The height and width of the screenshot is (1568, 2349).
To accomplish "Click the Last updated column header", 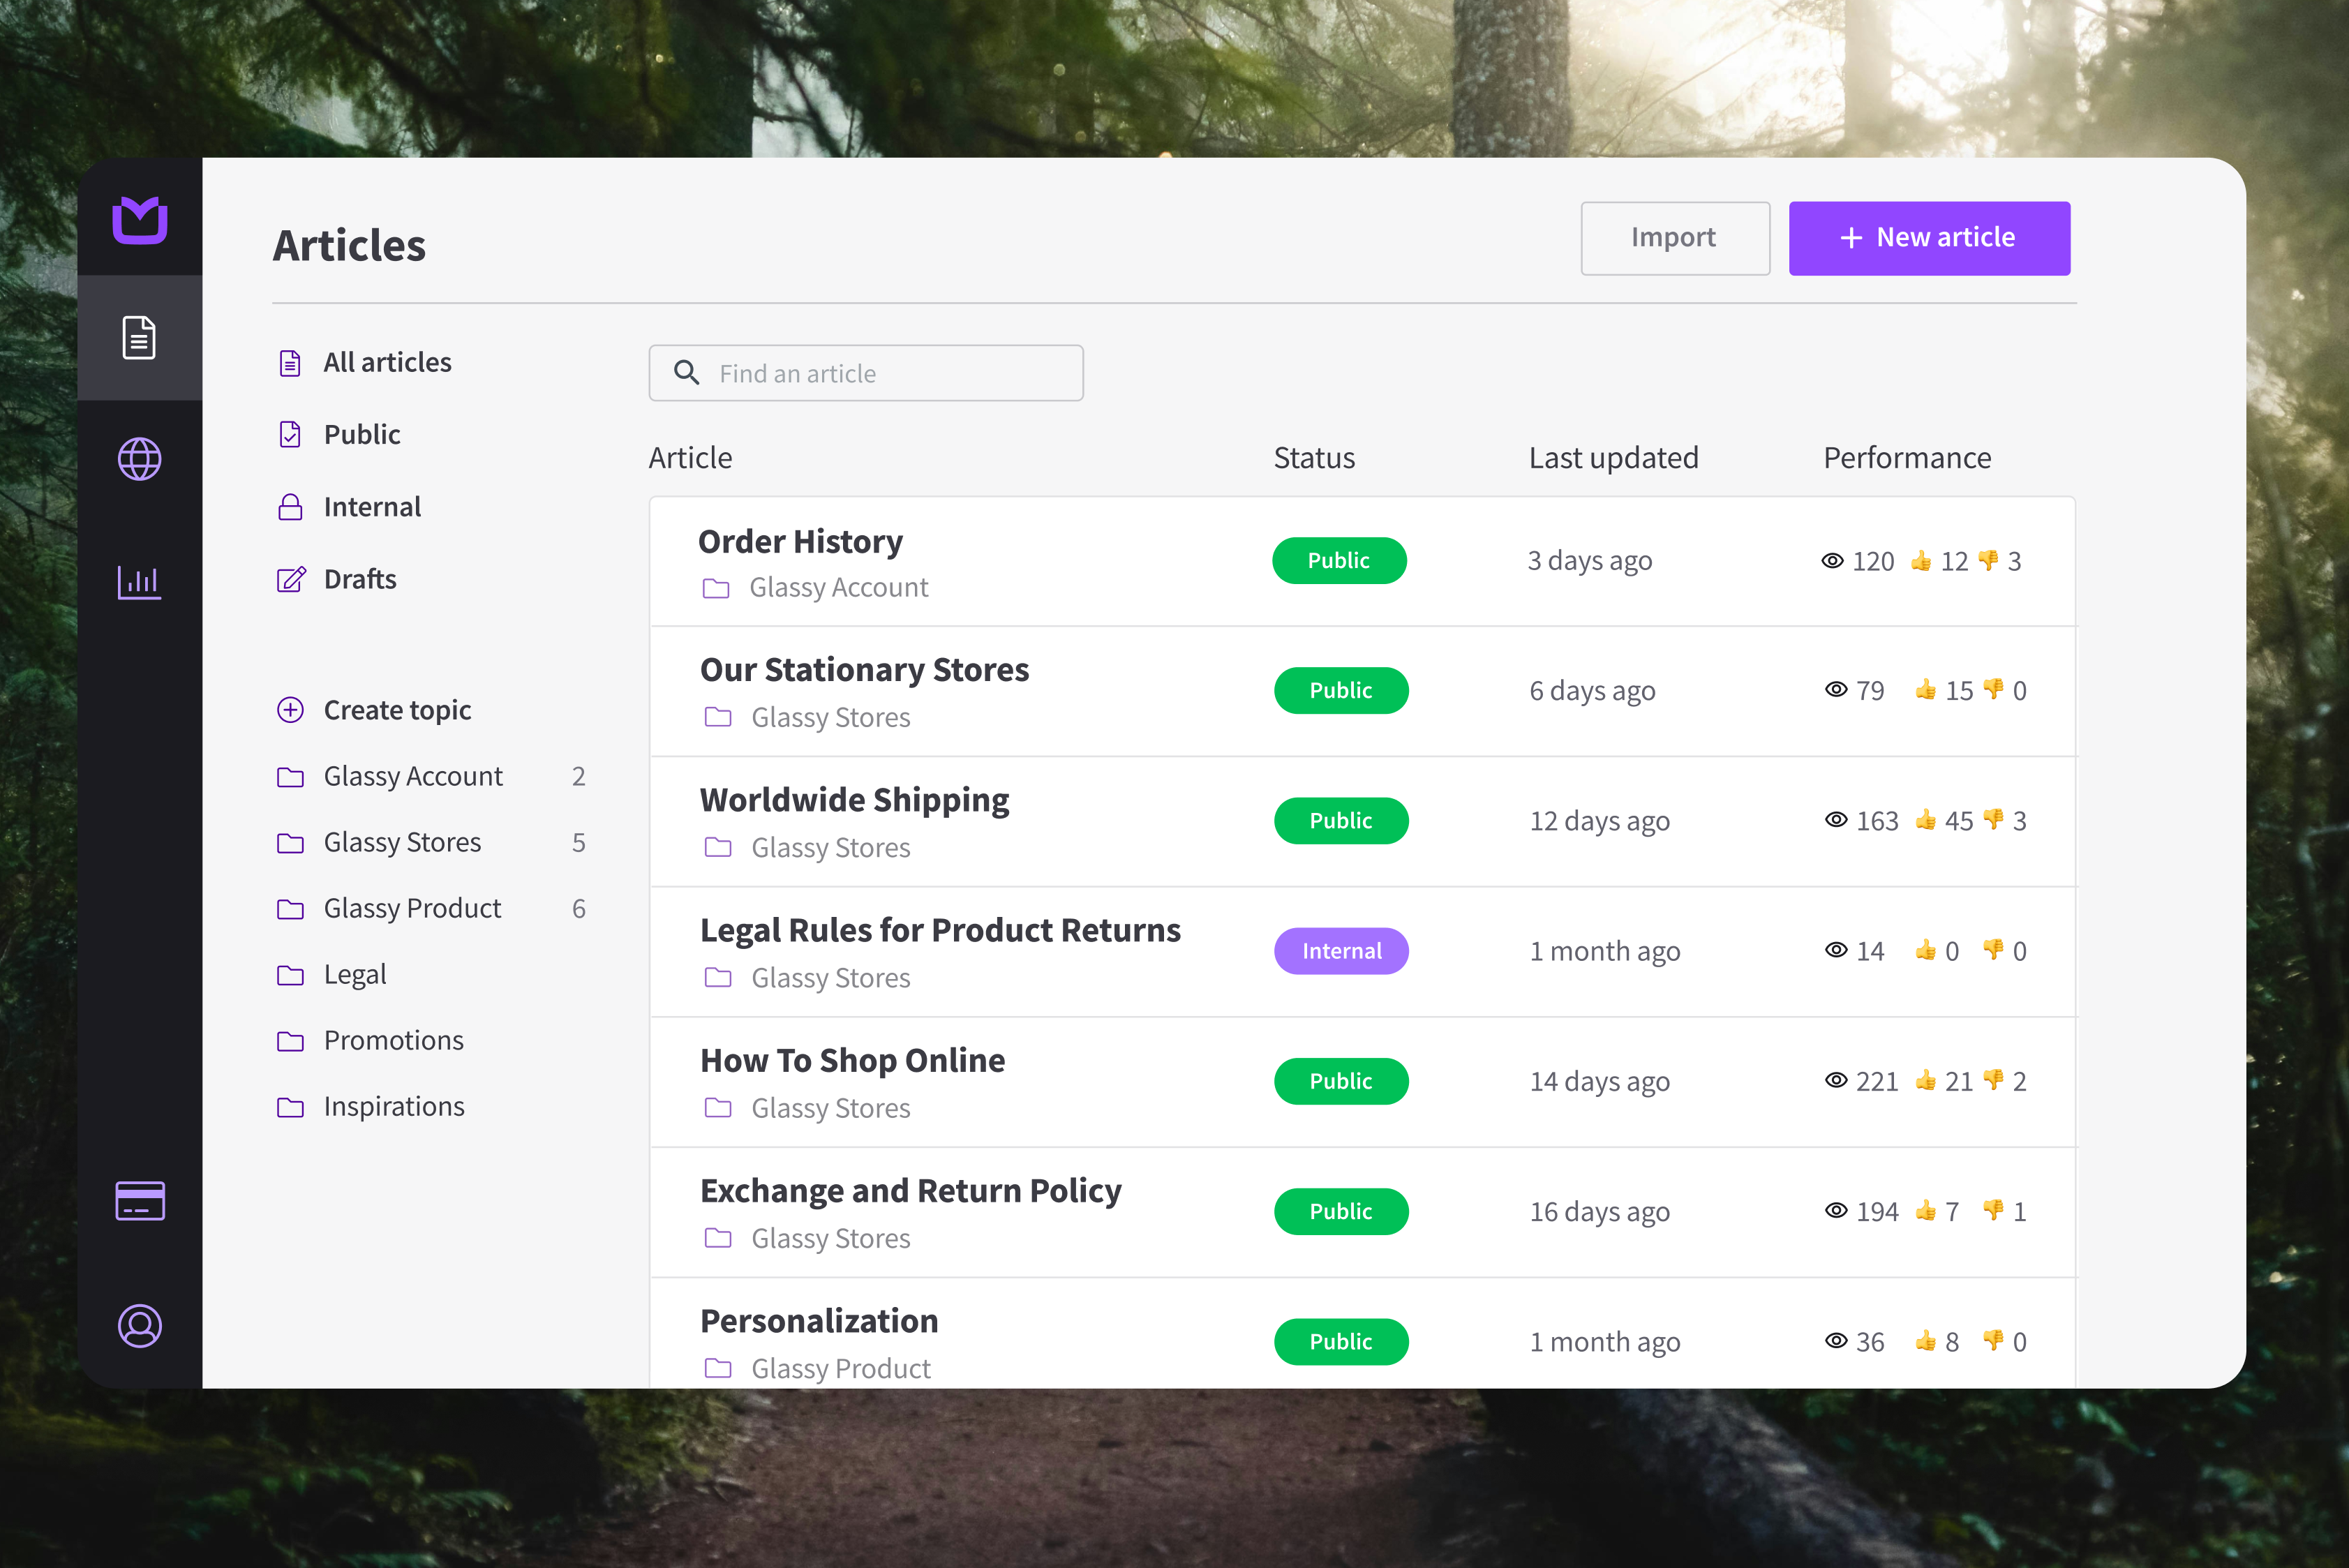I will (x=1613, y=458).
